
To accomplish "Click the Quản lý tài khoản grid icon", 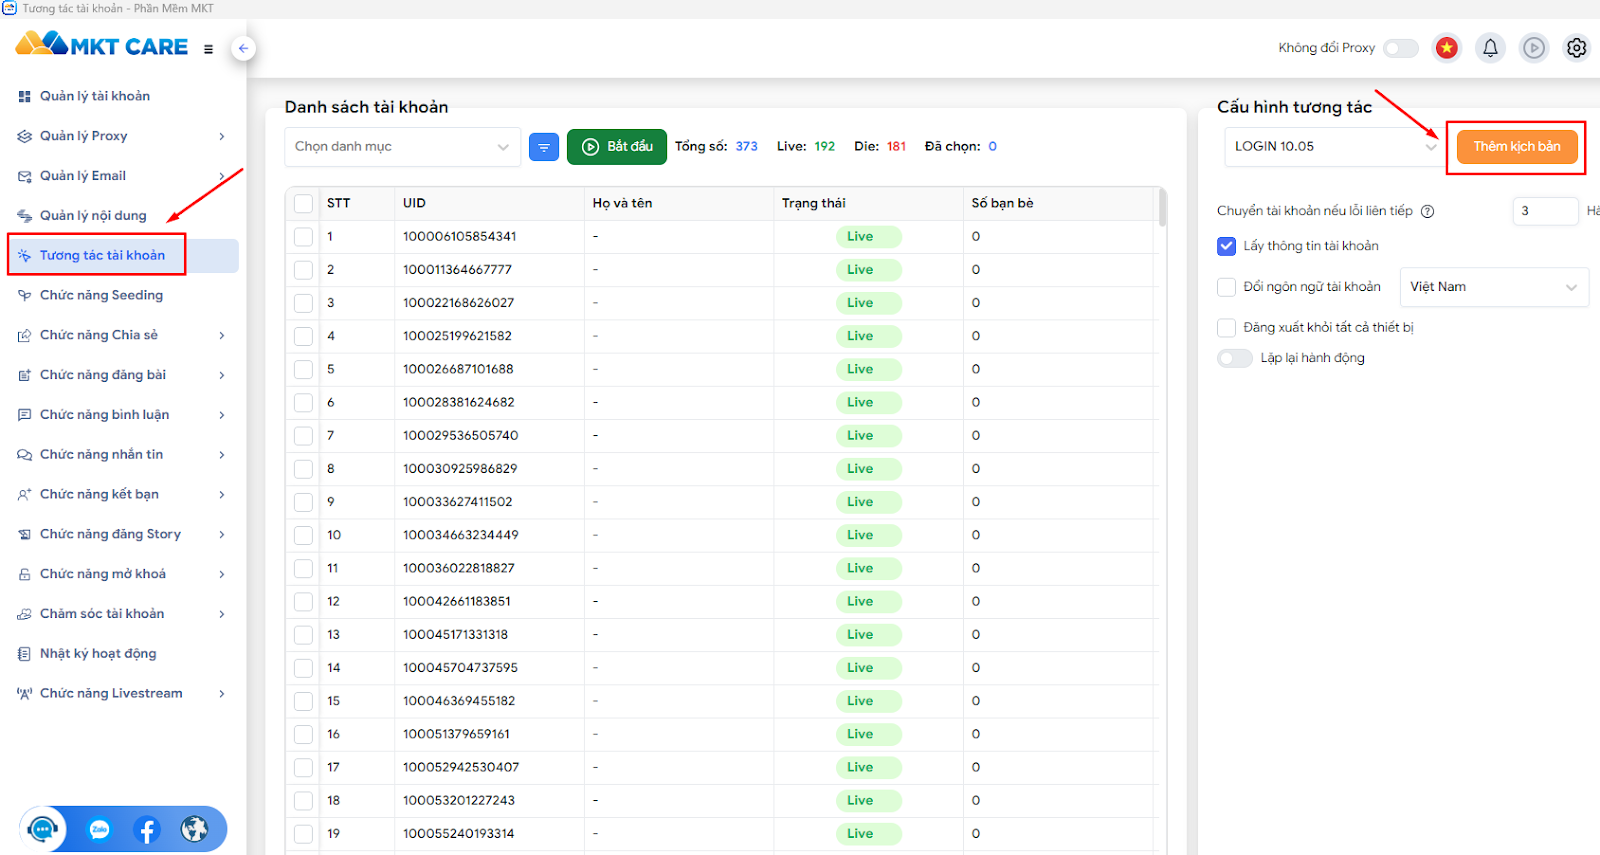I will pos(24,97).
